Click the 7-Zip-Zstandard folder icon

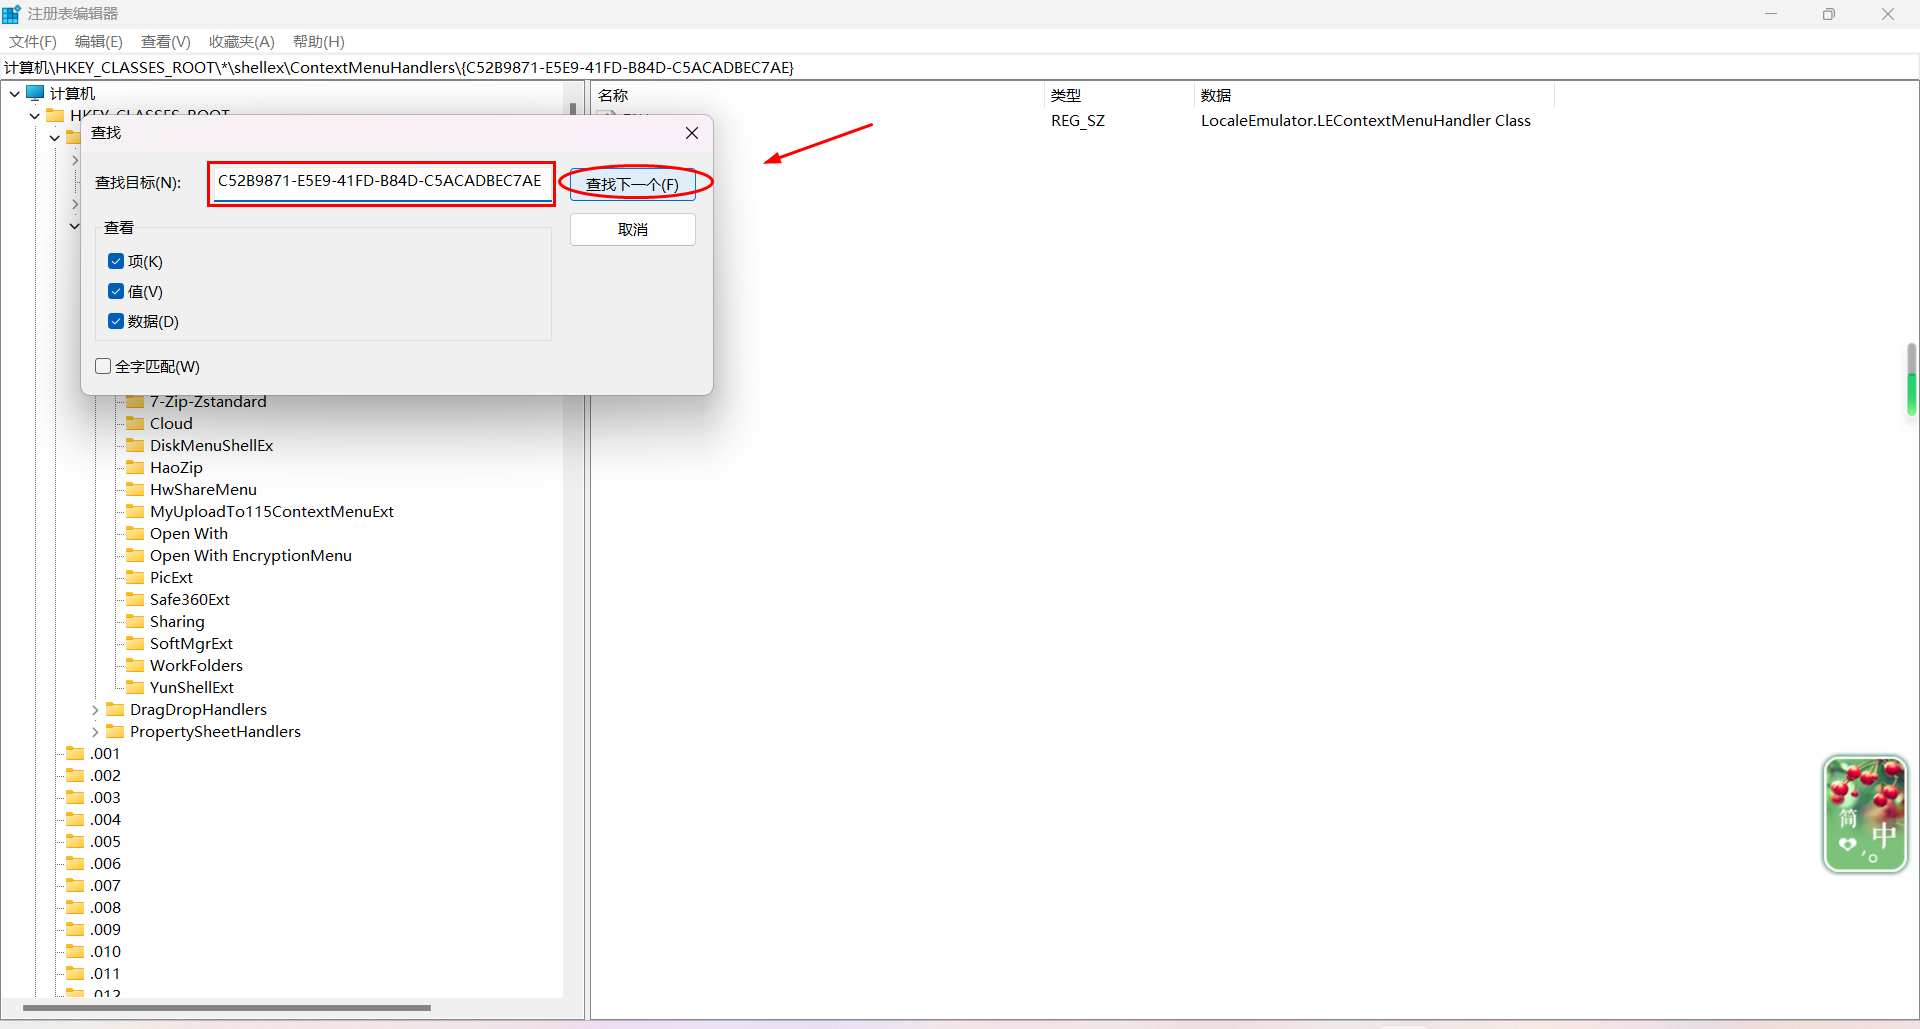pyautogui.click(x=135, y=402)
